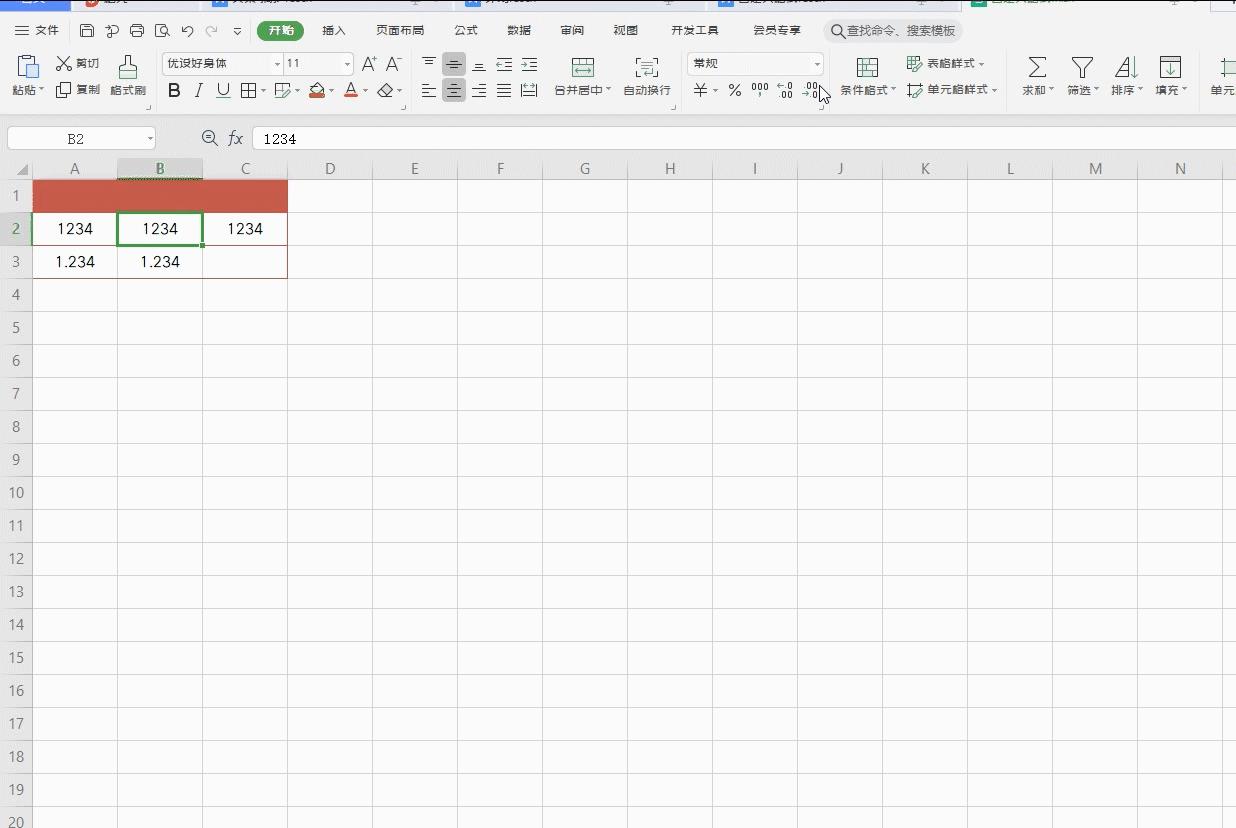This screenshot has height=828, width=1236.
Task: Click distributed alignment icon
Action: coord(529,91)
